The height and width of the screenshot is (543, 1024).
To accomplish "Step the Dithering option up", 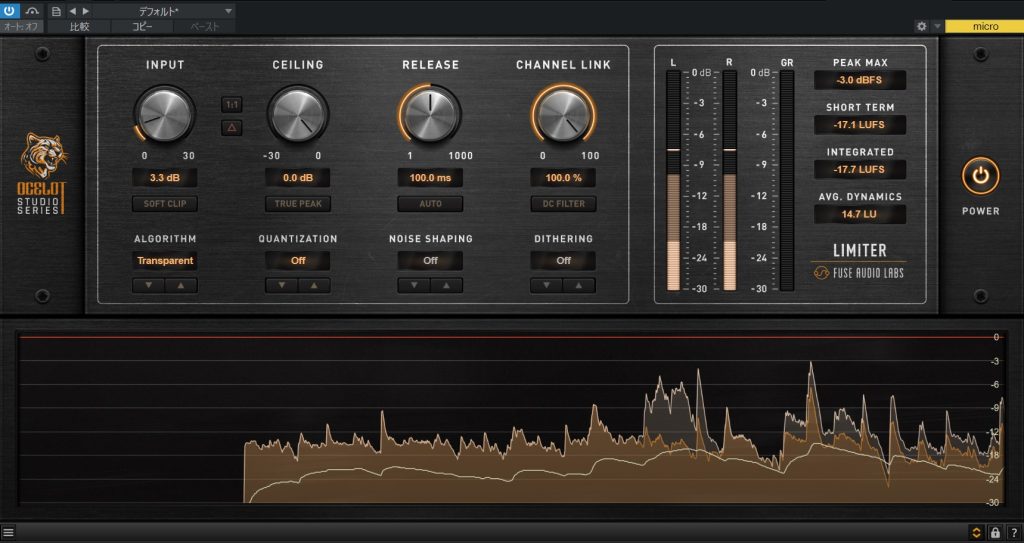I will point(580,285).
